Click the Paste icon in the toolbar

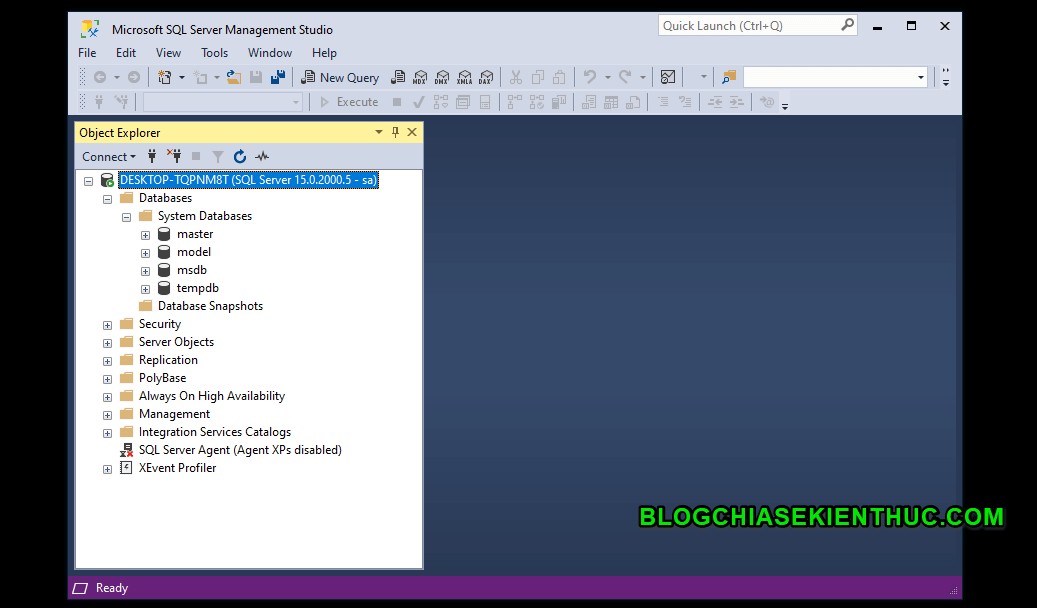(559, 77)
